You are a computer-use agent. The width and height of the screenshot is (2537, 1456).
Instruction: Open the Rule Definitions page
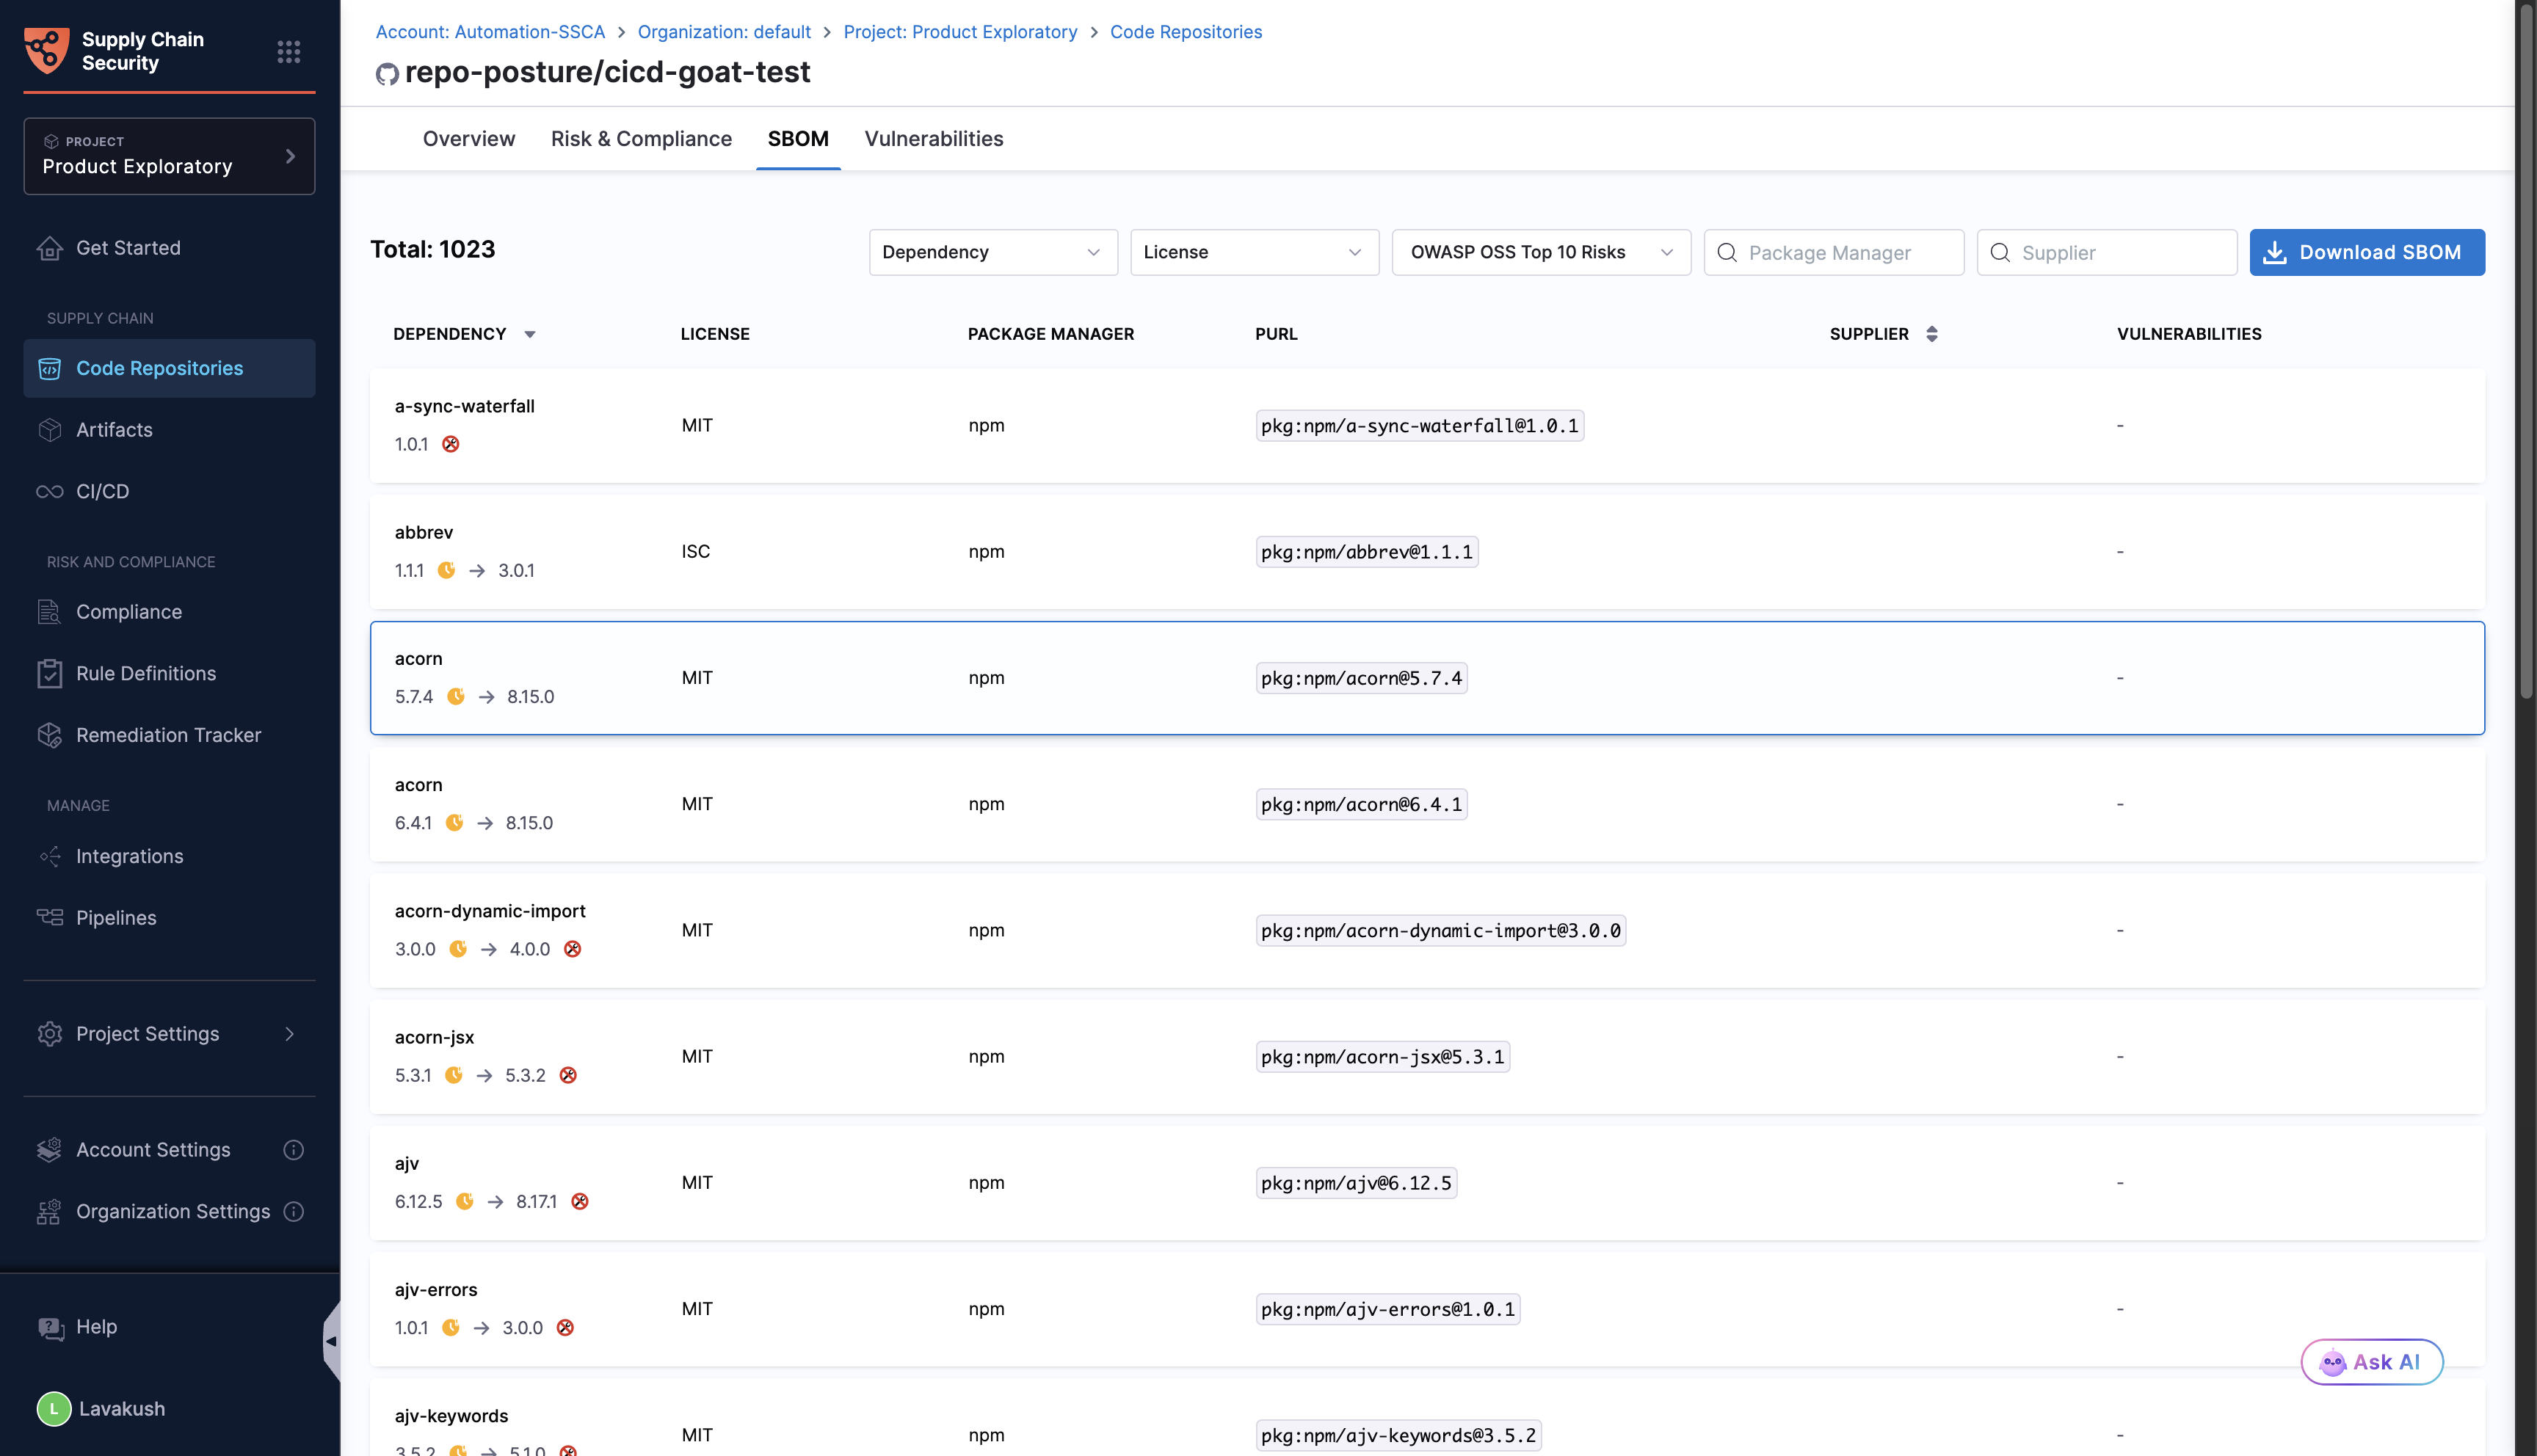(146, 673)
